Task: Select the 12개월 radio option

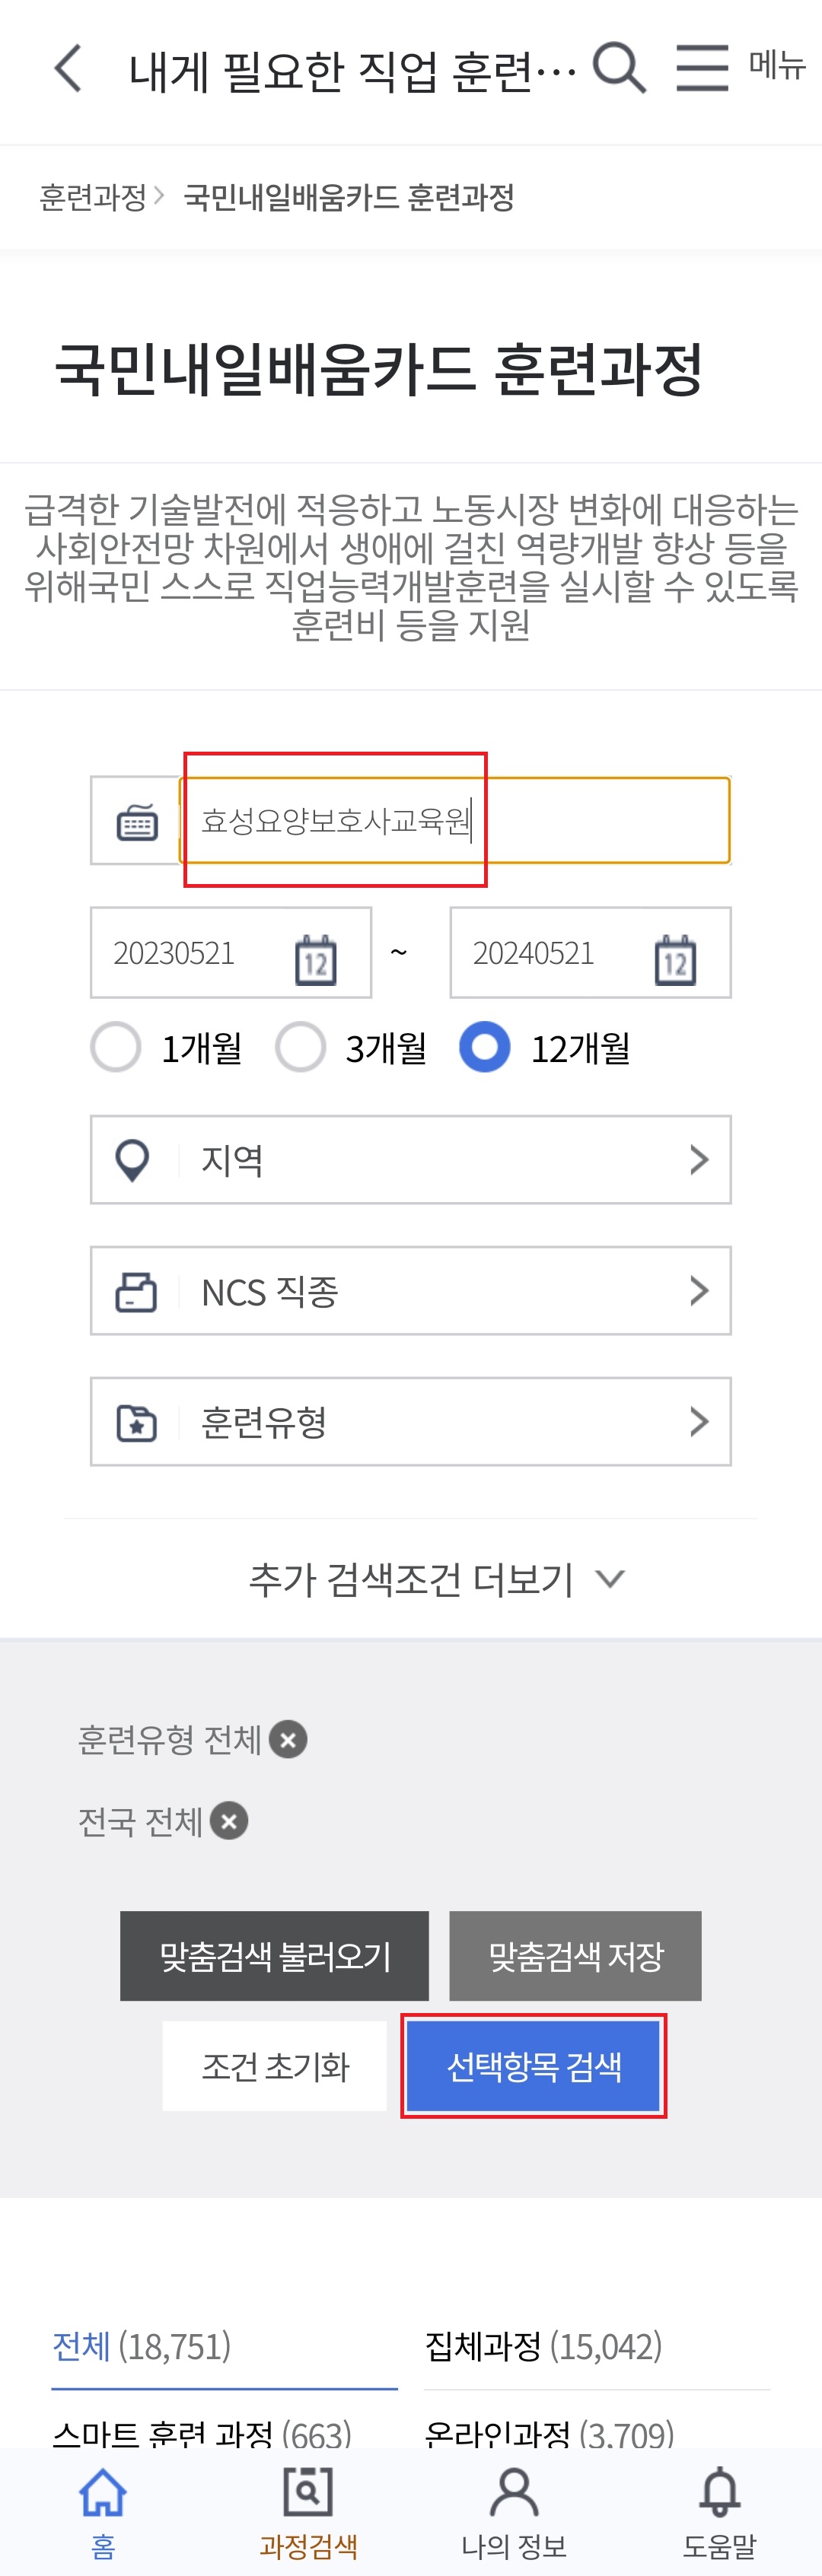Action: [x=485, y=1047]
